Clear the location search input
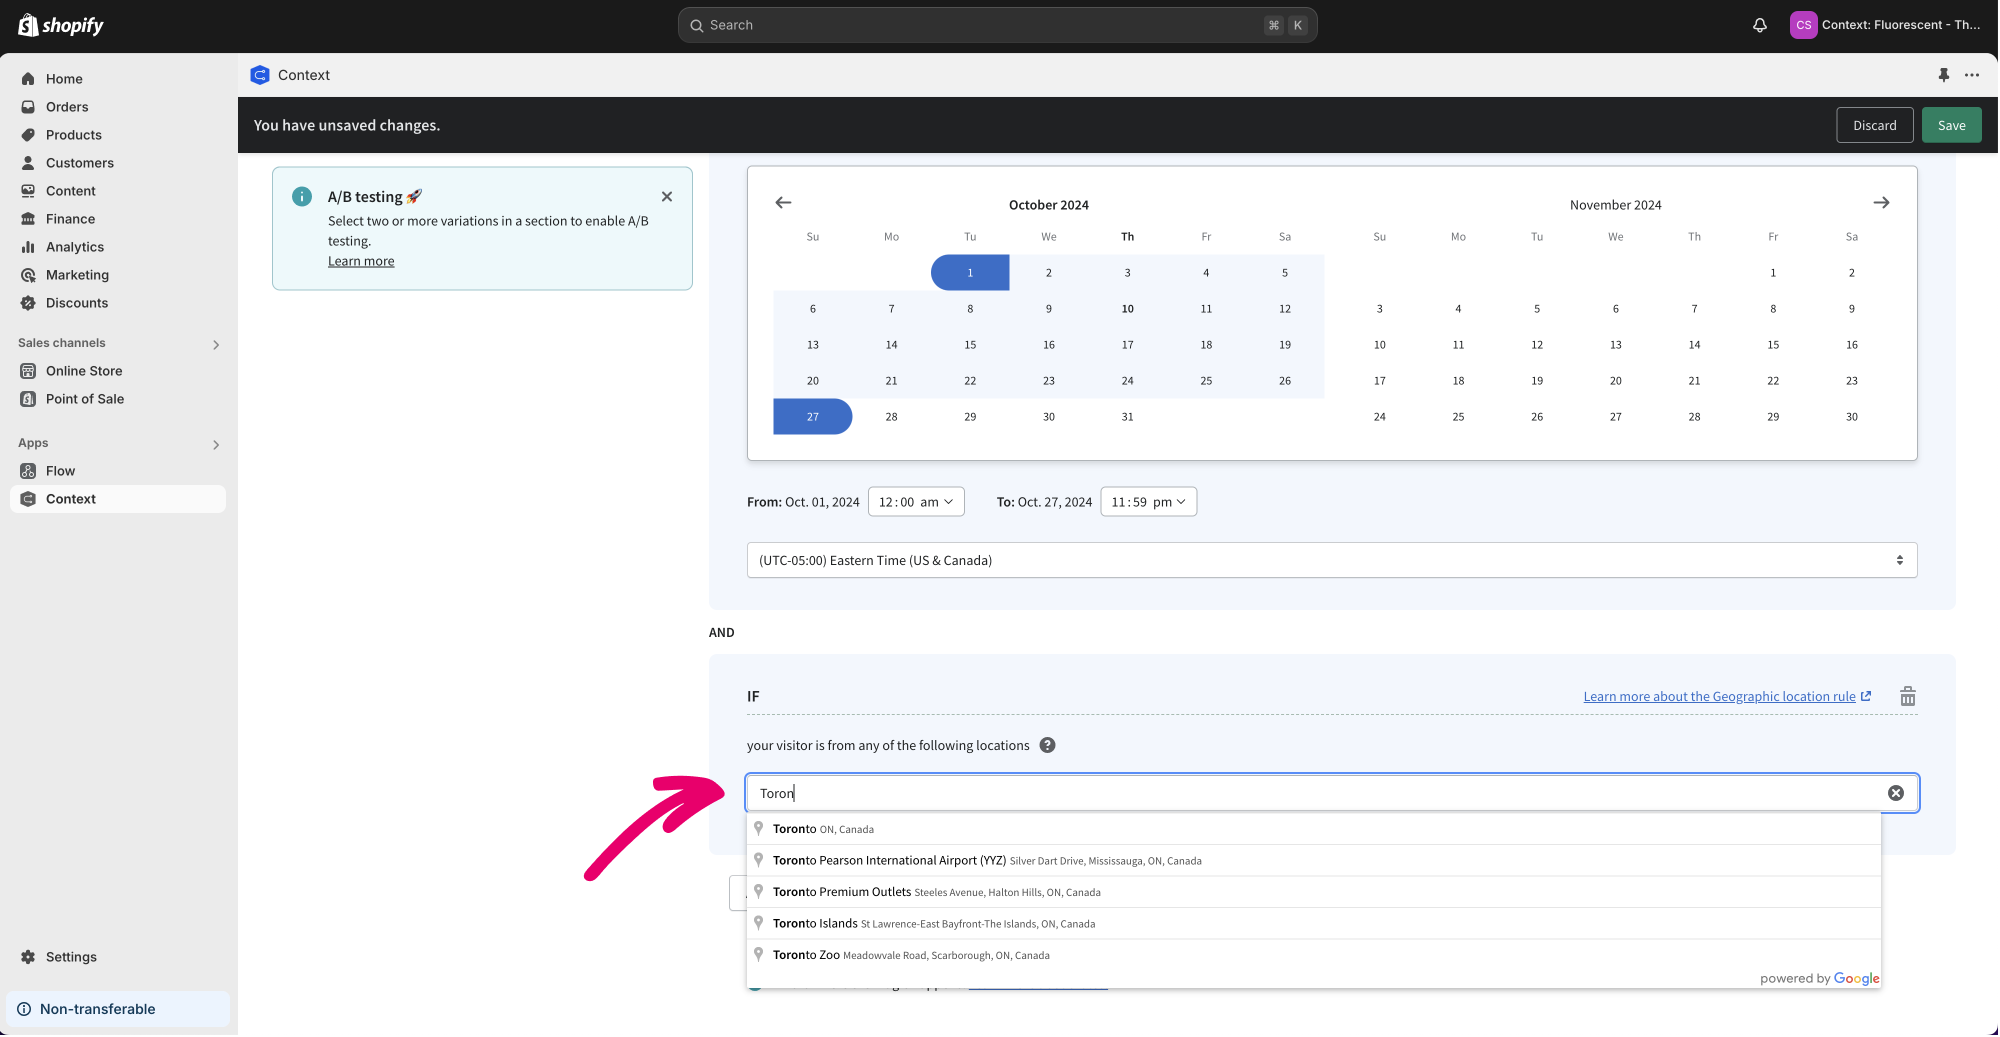This screenshot has height=1037, width=2000. (x=1895, y=793)
